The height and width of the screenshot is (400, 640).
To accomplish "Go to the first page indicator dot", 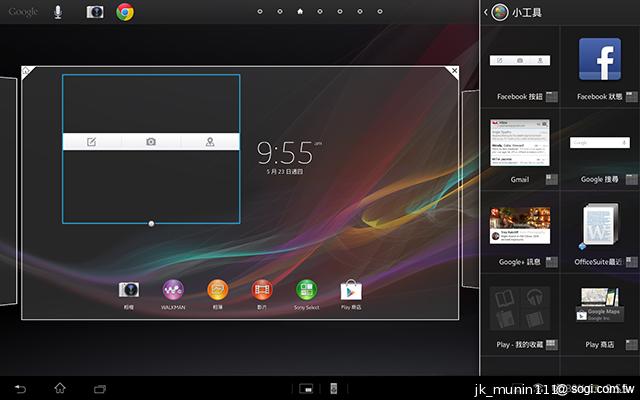I will (260, 11).
